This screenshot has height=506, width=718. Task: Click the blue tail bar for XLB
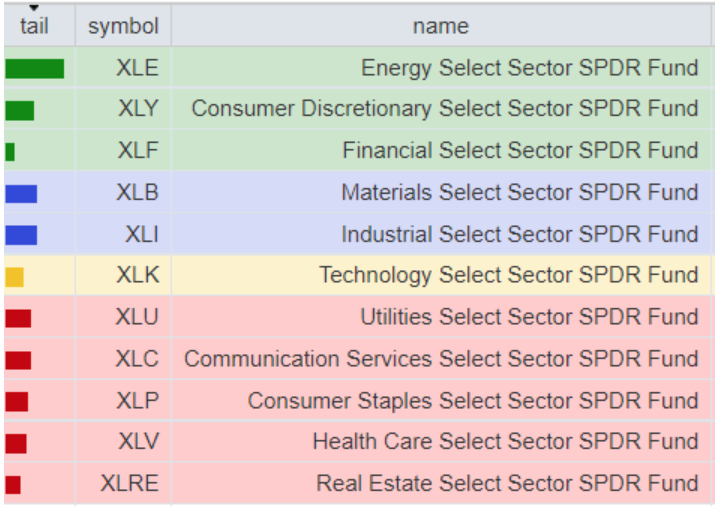click(21, 193)
